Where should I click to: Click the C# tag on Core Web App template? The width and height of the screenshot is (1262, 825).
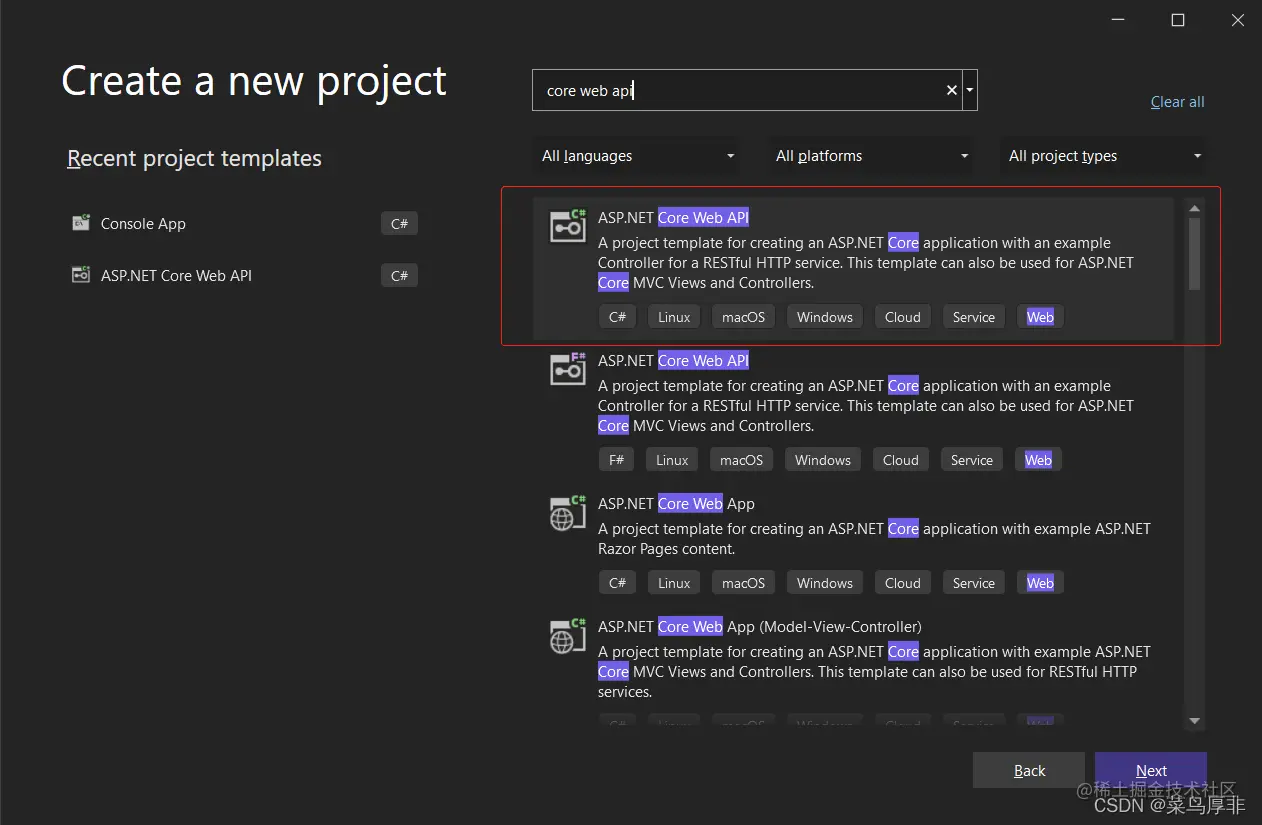pos(617,583)
